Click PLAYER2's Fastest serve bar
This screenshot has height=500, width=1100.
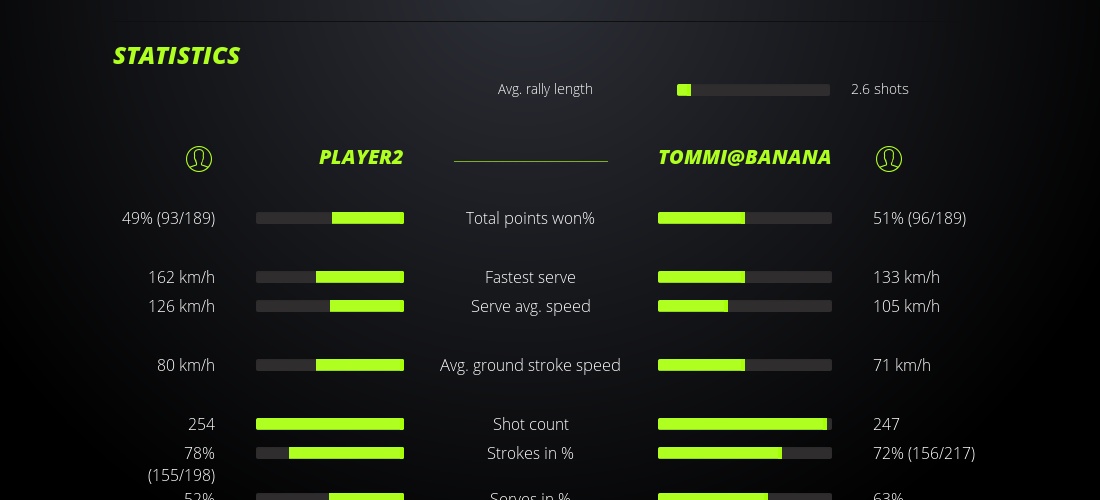(330, 277)
